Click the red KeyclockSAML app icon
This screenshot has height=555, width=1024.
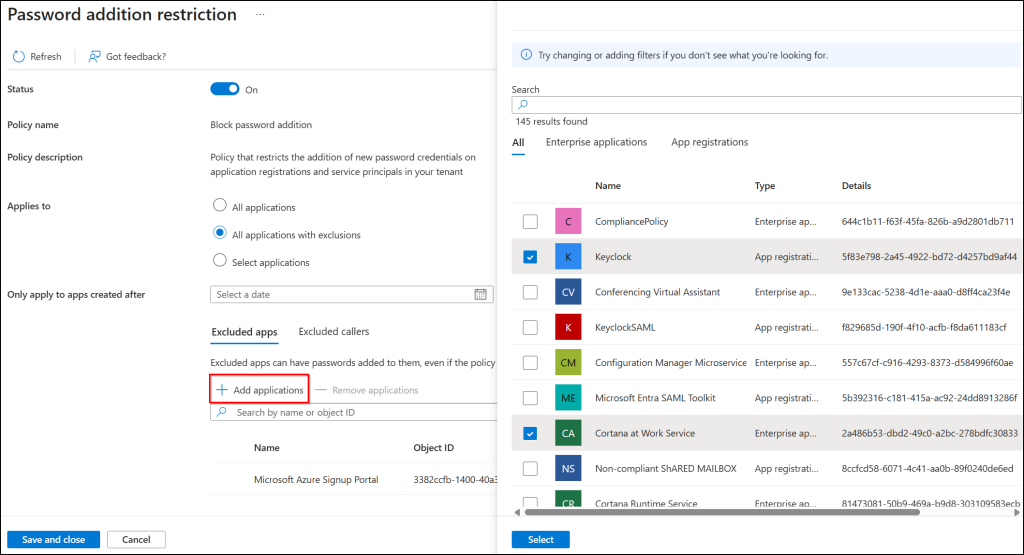[568, 327]
